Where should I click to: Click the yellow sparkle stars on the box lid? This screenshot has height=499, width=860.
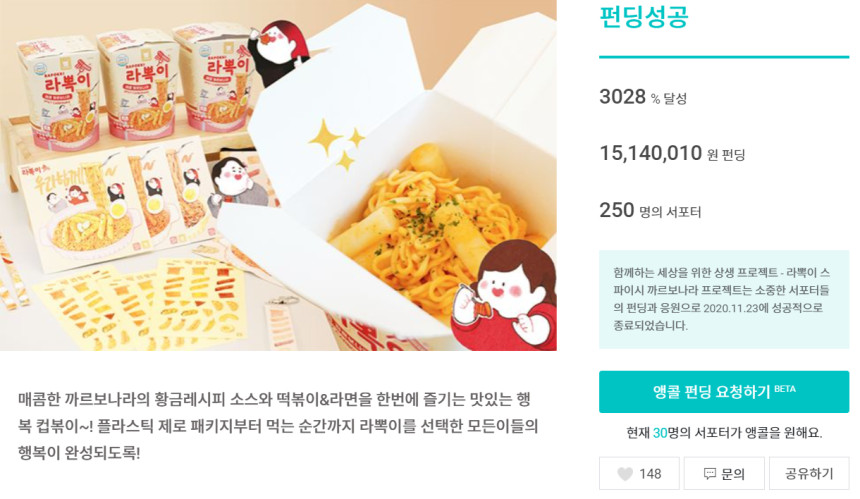(337, 144)
